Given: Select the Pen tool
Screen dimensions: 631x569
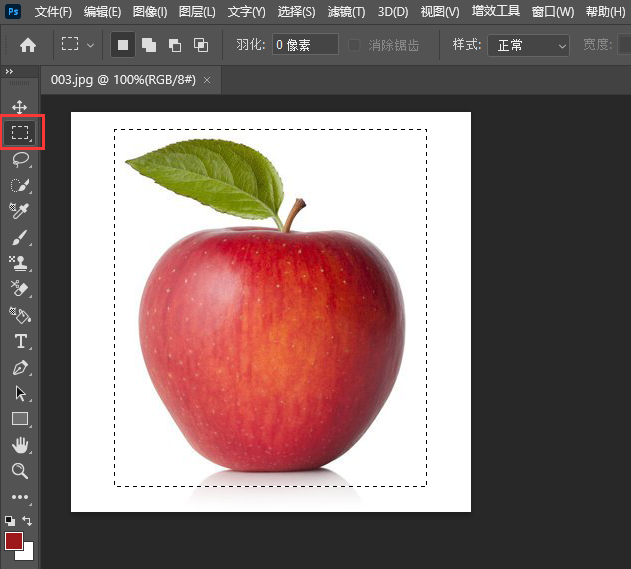Looking at the screenshot, I should pyautogui.click(x=19, y=367).
